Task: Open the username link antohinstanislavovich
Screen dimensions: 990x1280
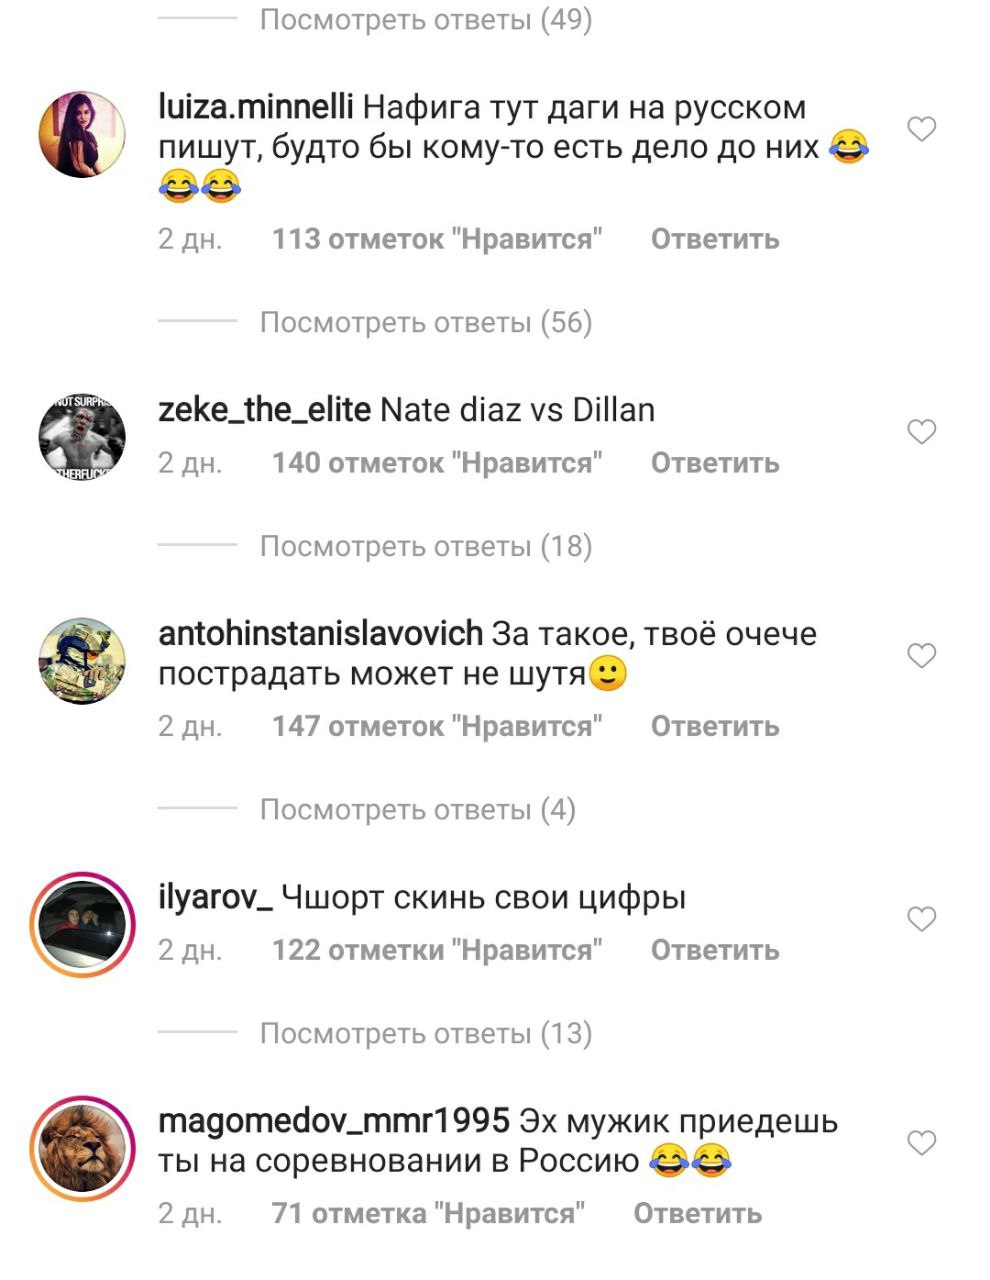Action: (321, 634)
